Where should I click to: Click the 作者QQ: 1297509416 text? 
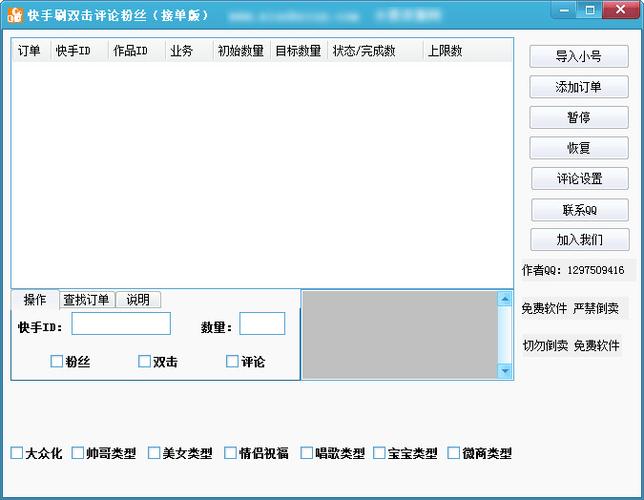click(573, 270)
